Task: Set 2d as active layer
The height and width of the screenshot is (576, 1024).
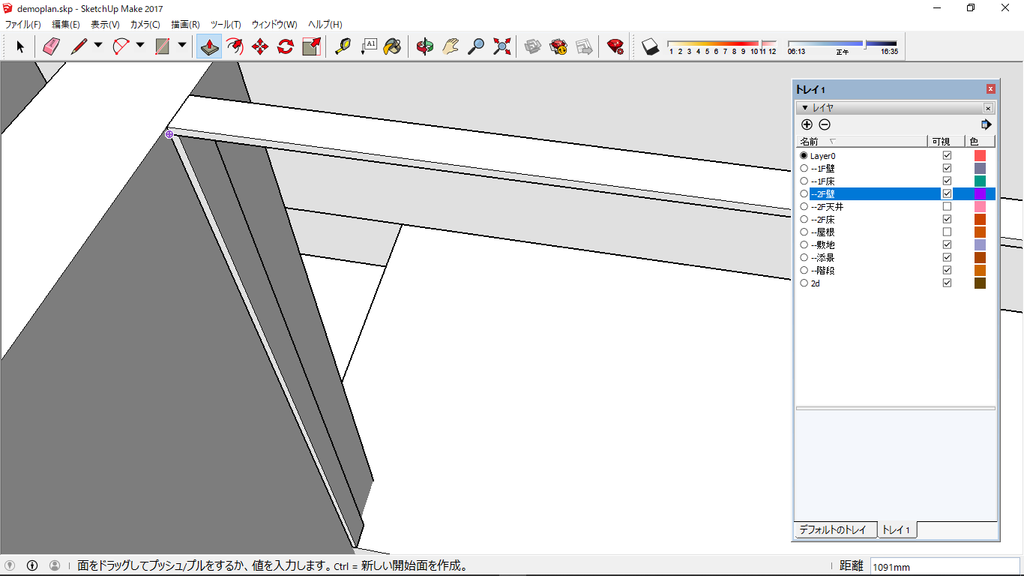Action: (x=804, y=283)
